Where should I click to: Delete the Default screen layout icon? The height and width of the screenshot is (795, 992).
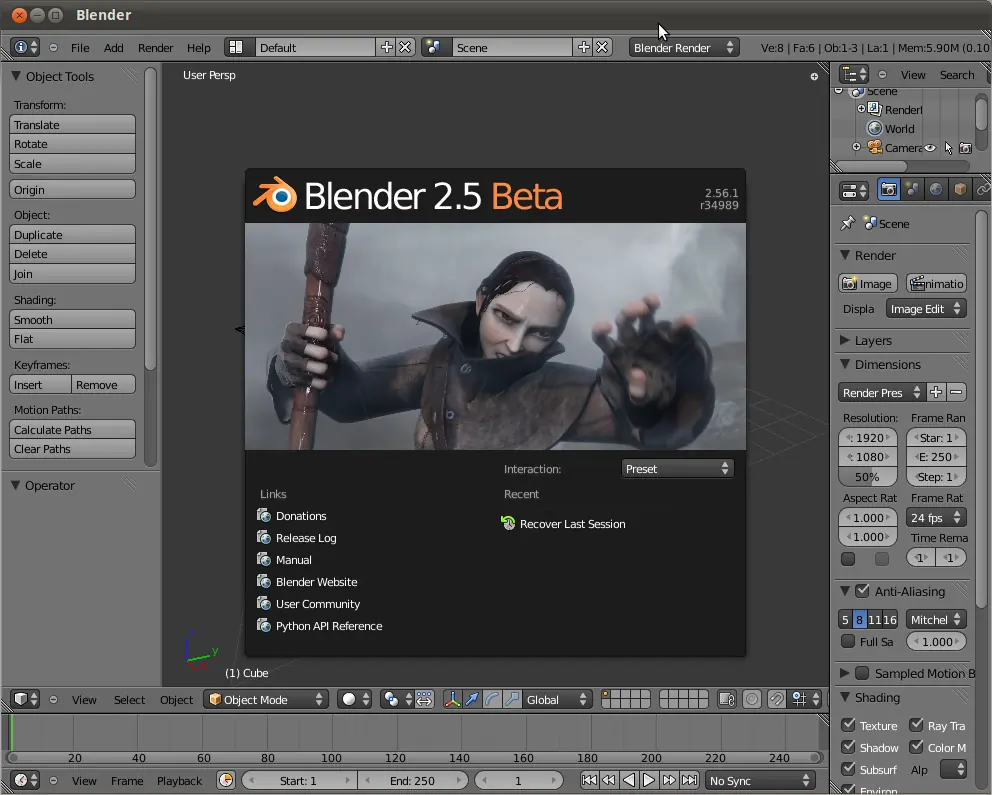pos(405,47)
